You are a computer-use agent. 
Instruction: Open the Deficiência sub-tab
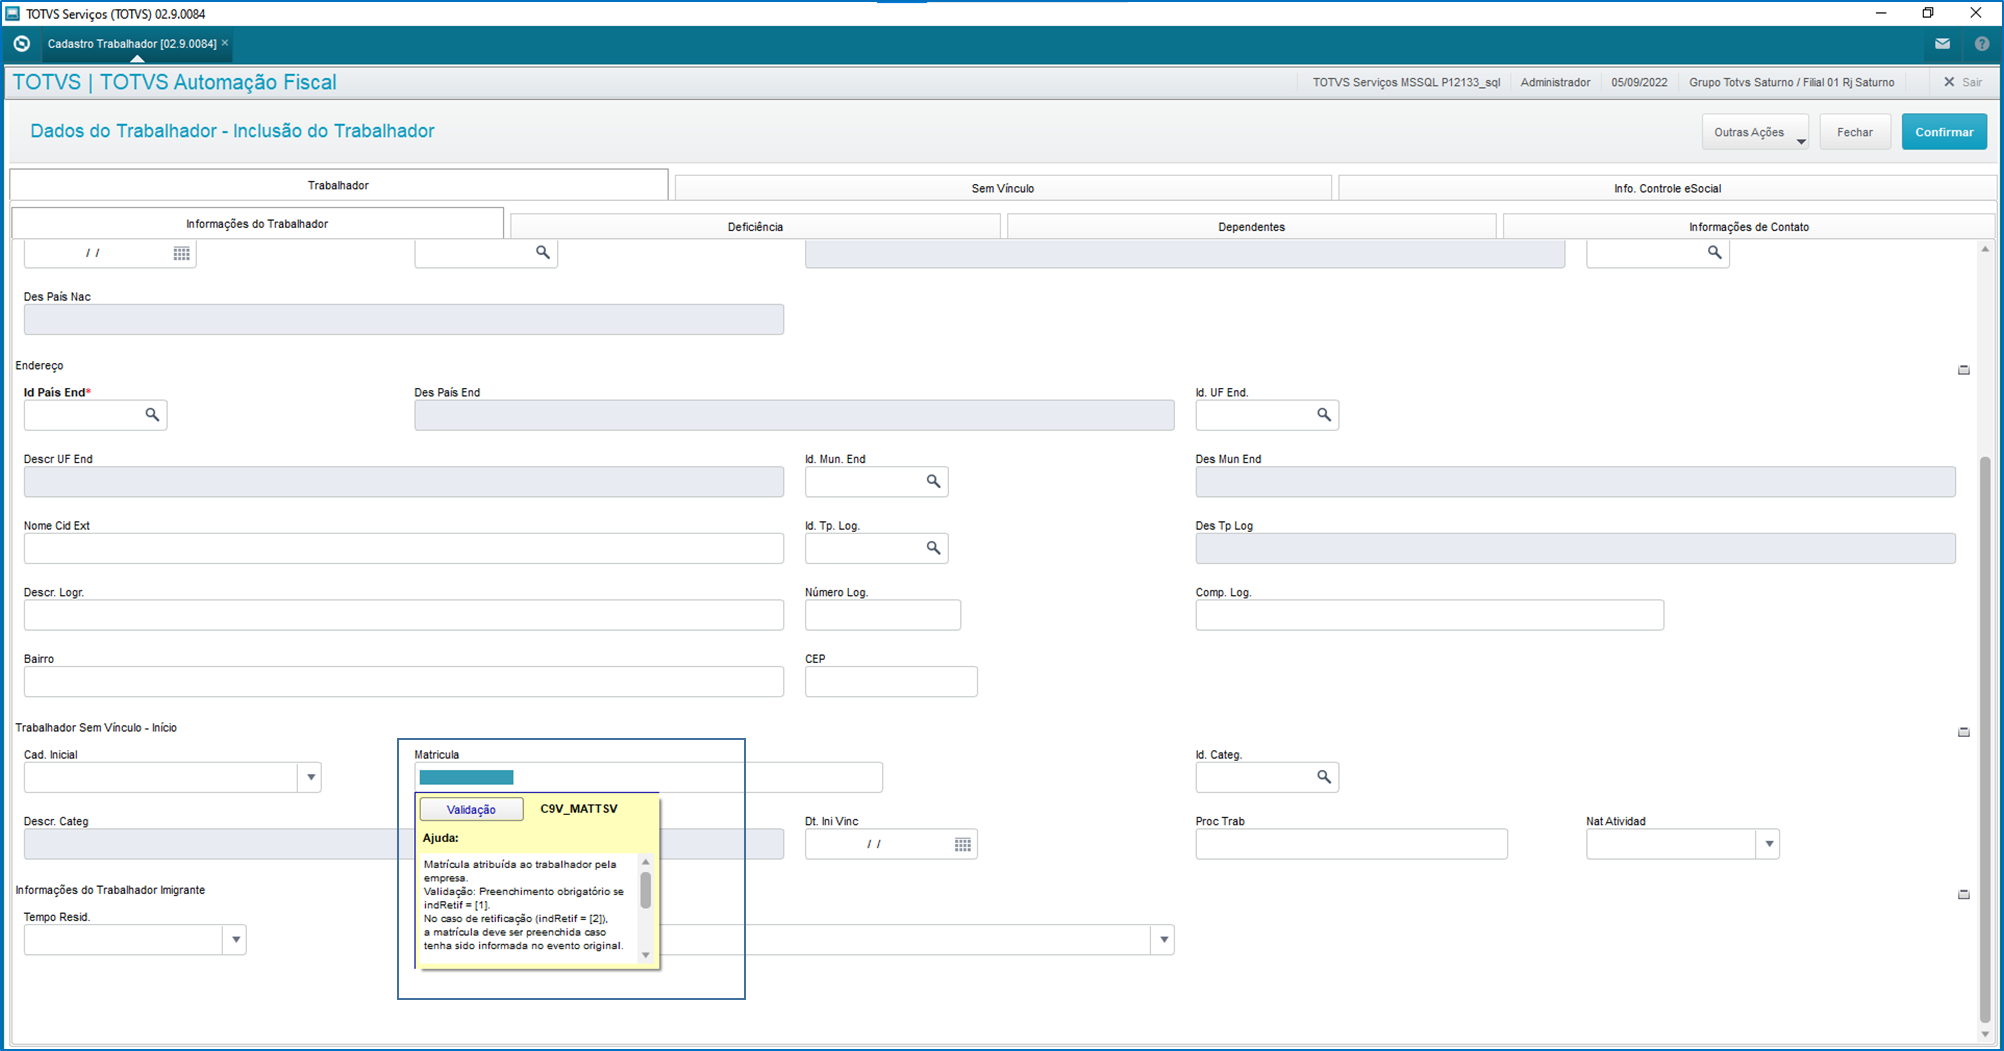pos(755,227)
